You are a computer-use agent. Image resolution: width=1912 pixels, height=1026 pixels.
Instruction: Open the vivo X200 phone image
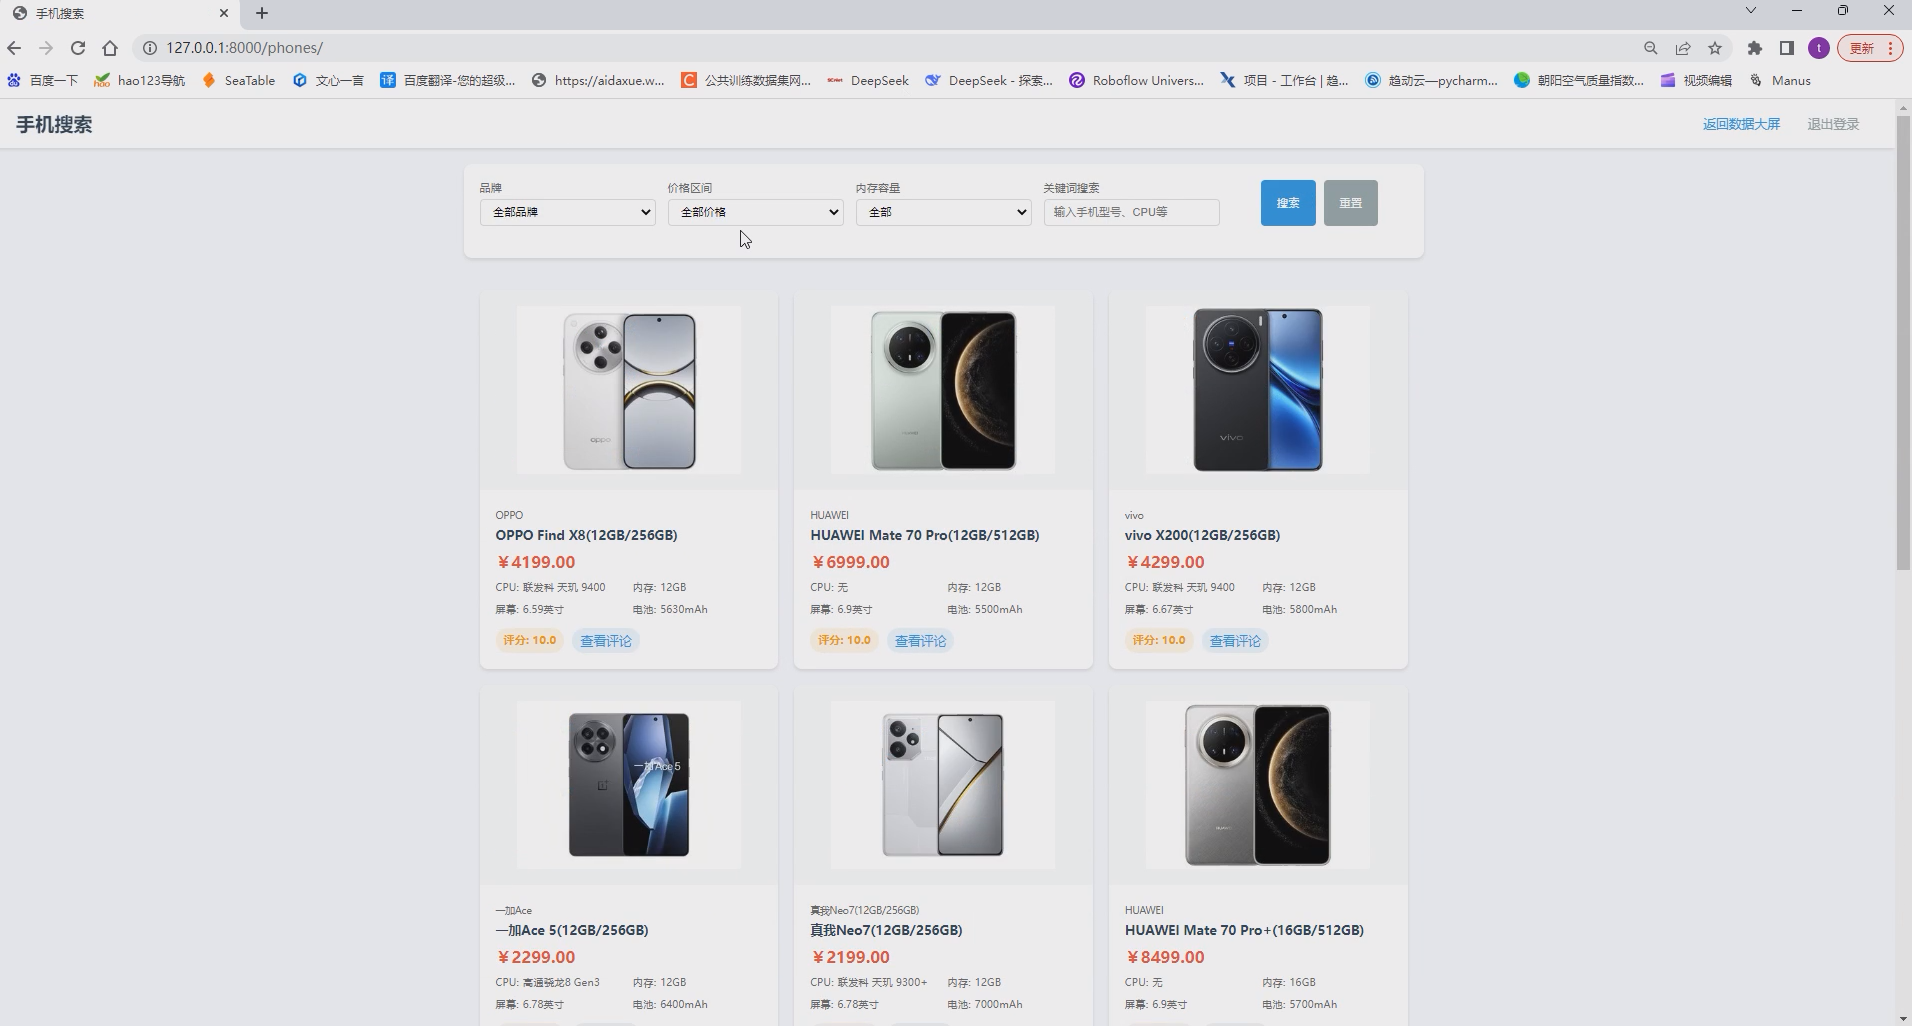click(x=1258, y=390)
